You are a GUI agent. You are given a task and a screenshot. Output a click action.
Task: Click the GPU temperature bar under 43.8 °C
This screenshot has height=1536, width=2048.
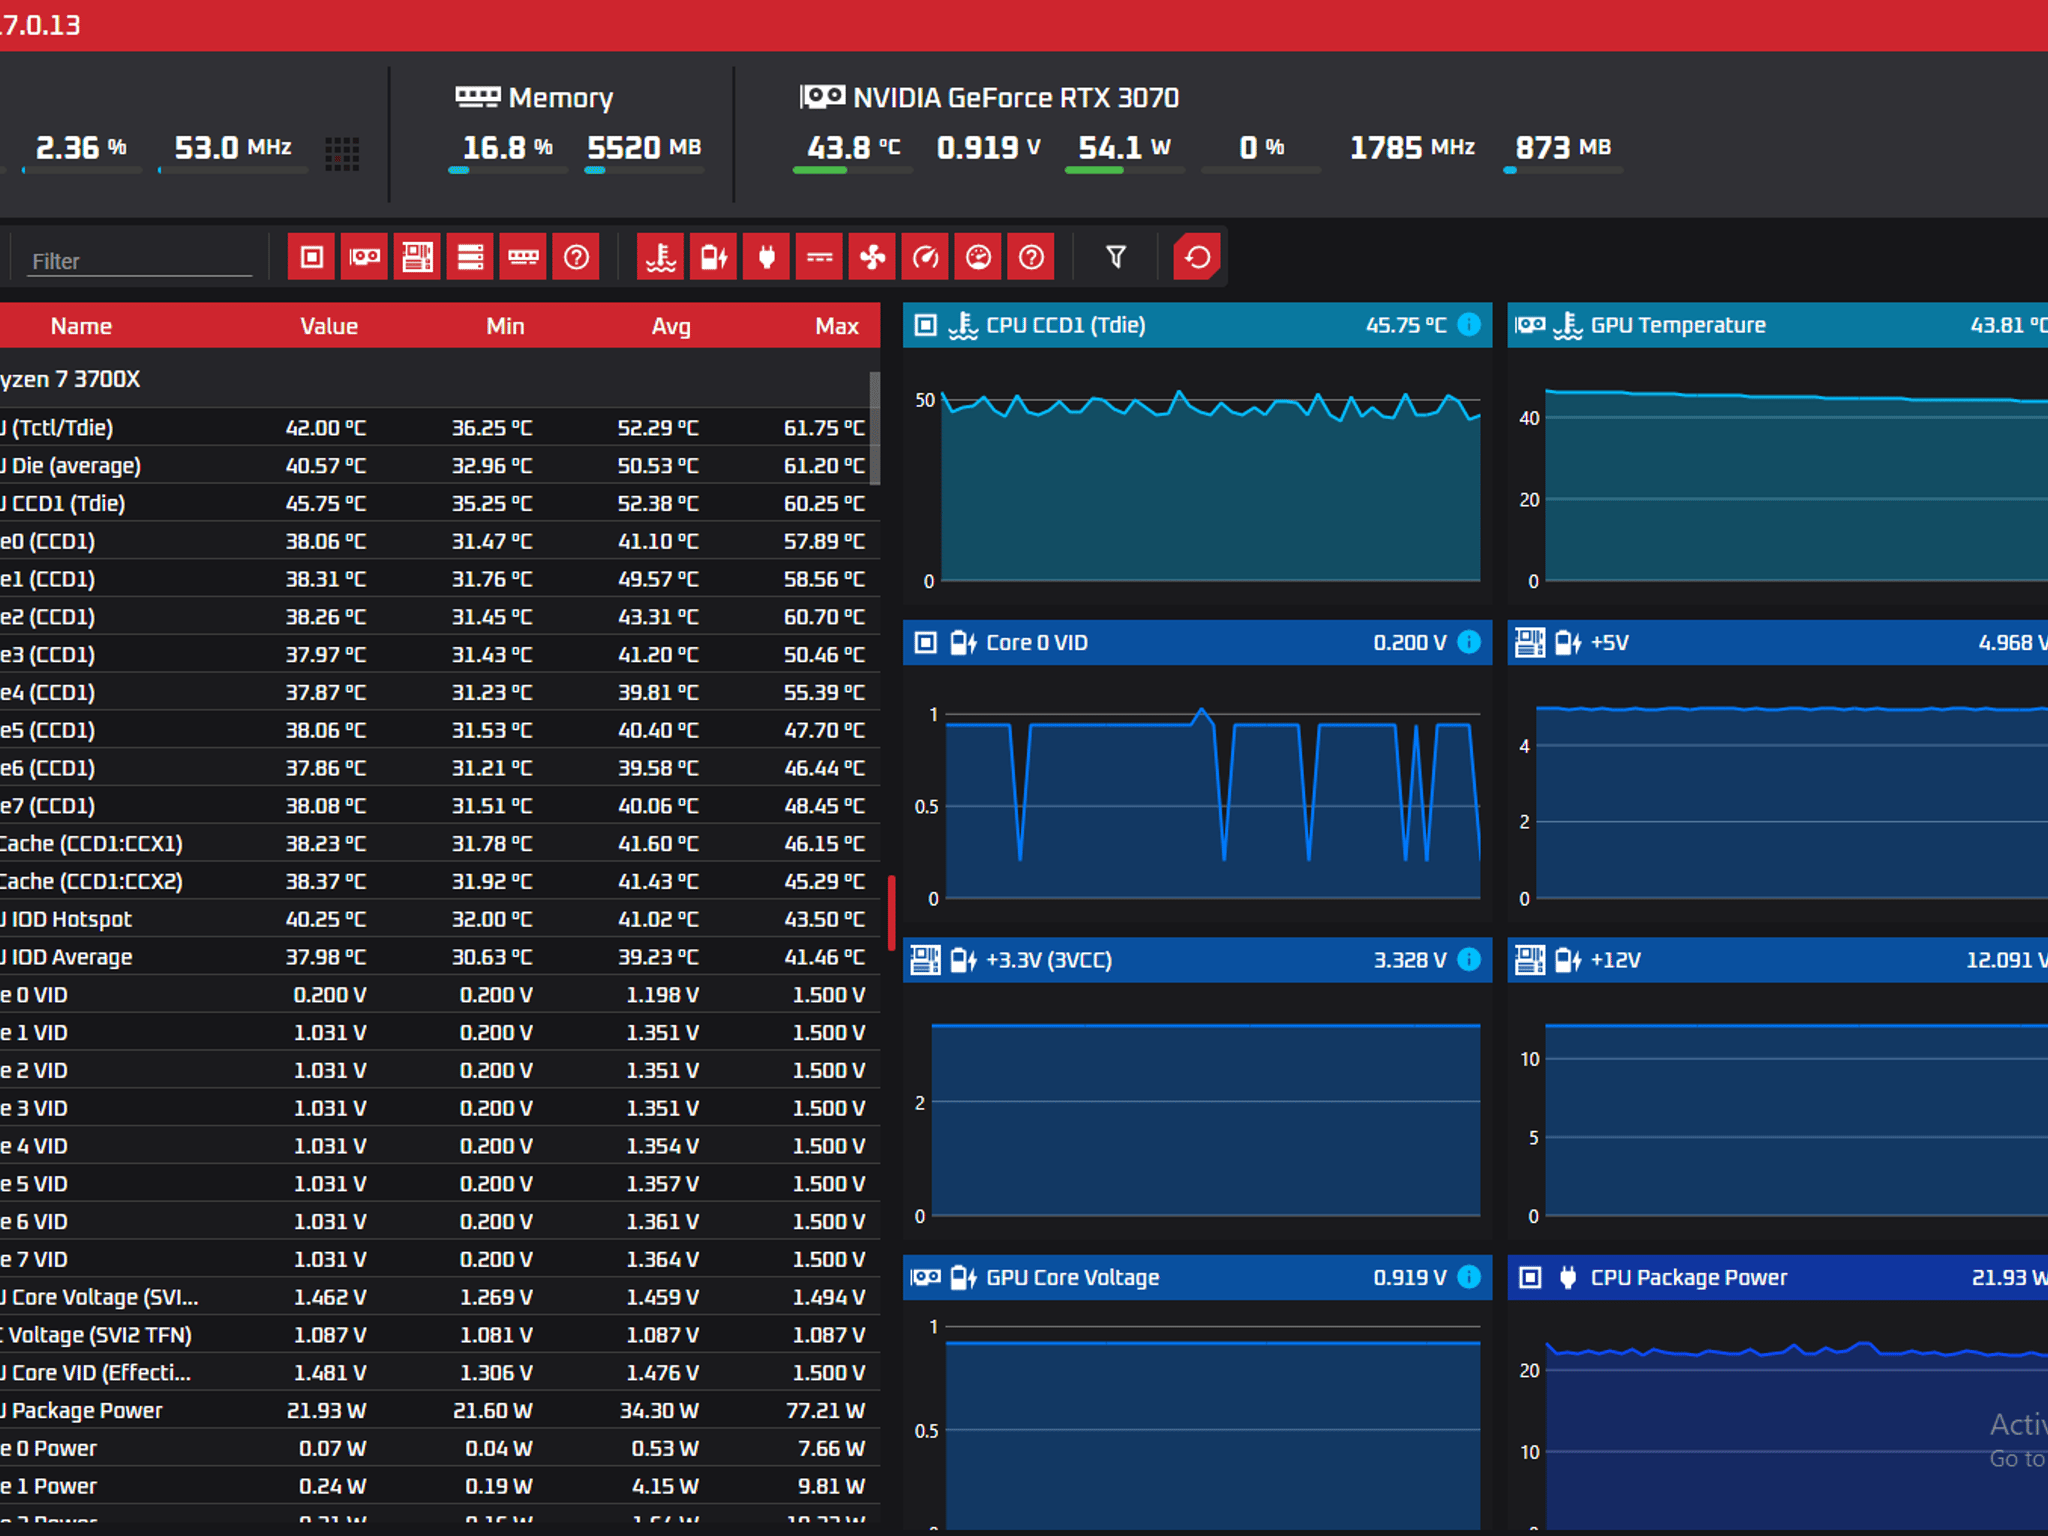pos(852,171)
